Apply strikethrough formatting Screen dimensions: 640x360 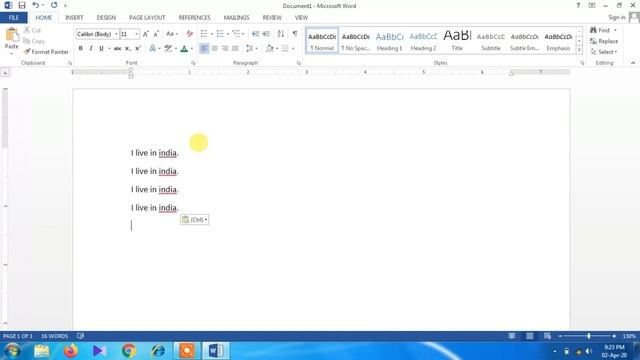(x=118, y=49)
